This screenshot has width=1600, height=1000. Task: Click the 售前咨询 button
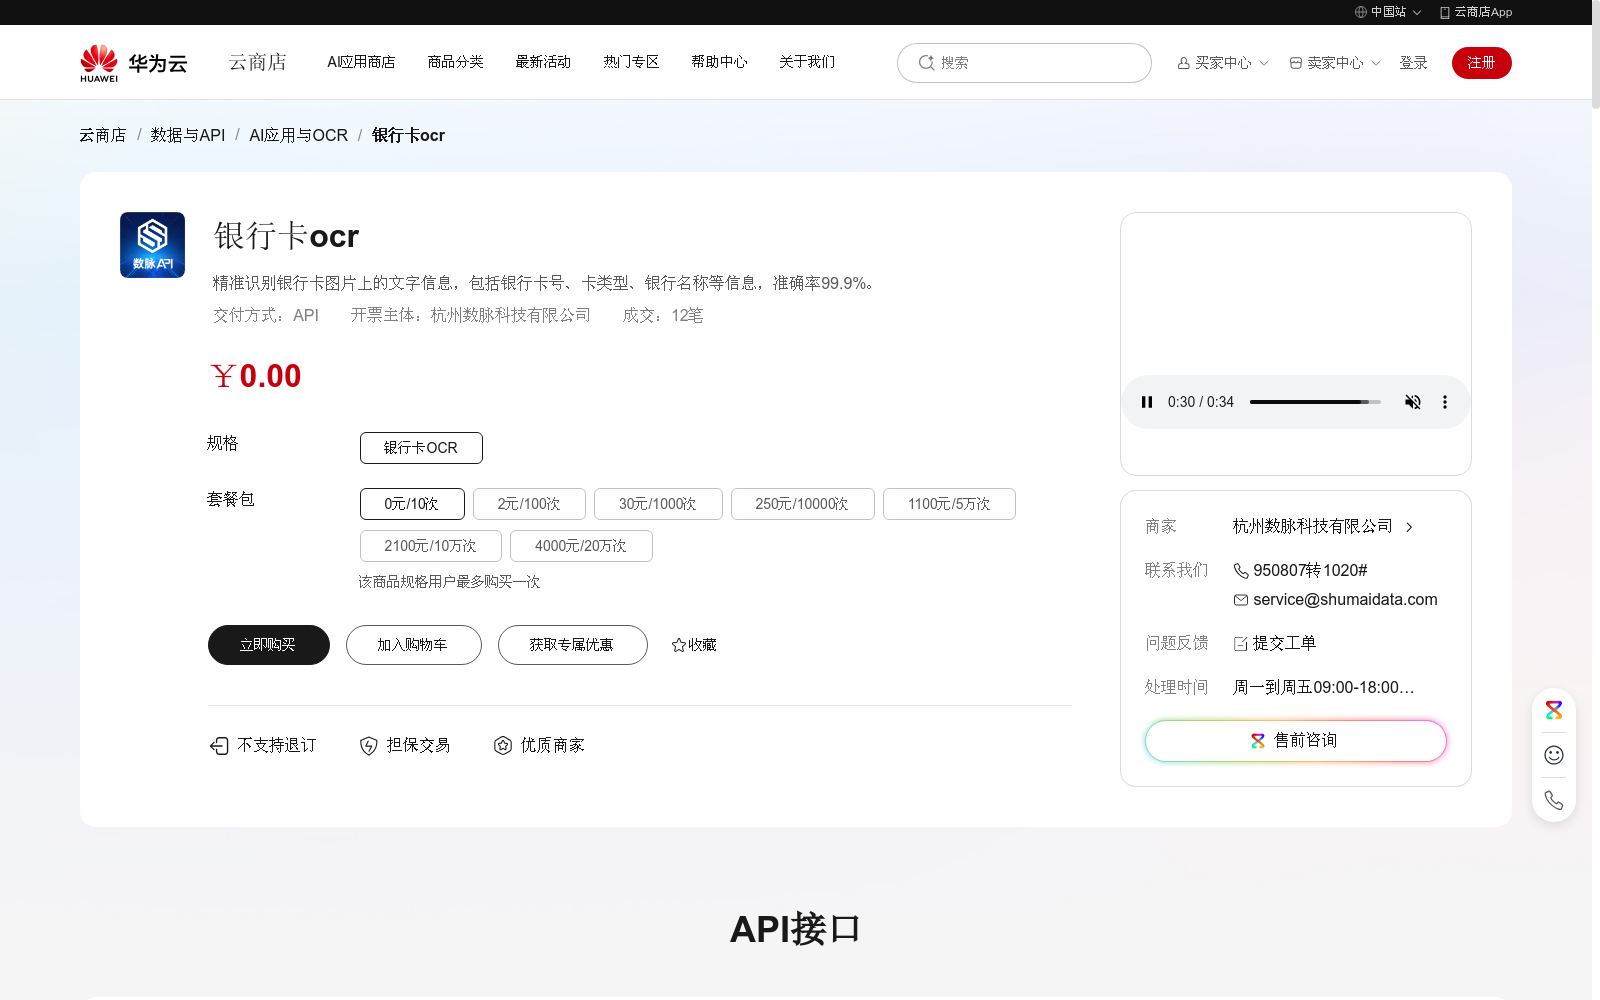pos(1296,741)
